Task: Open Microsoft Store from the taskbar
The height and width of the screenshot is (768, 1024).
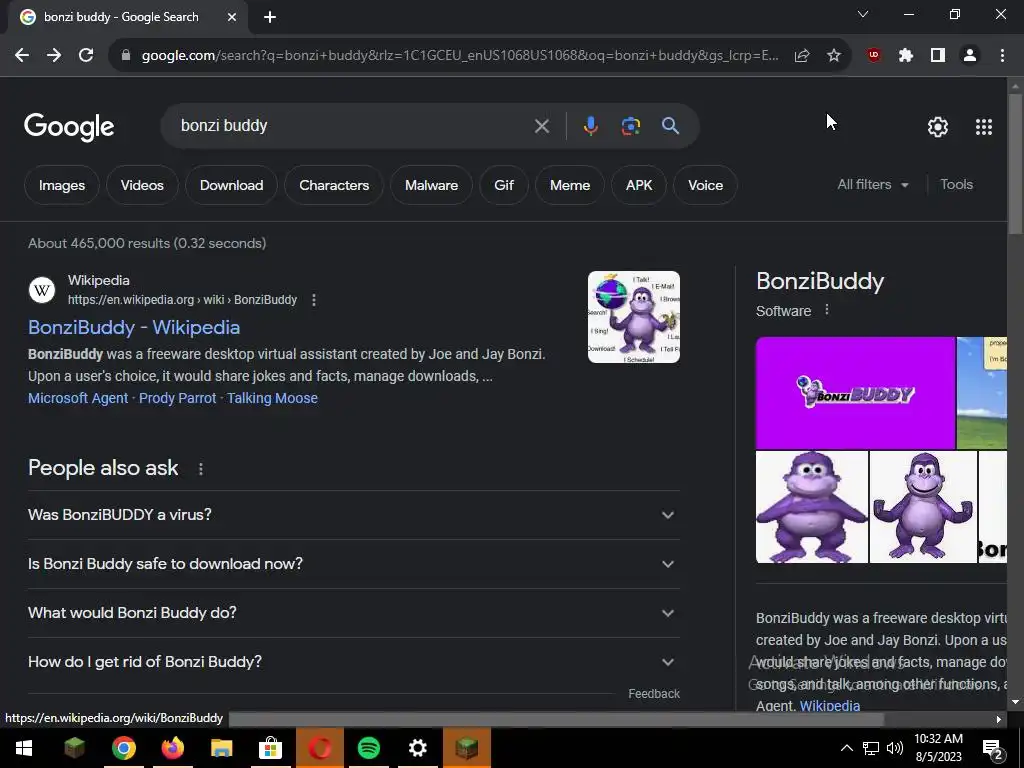Action: pos(270,748)
